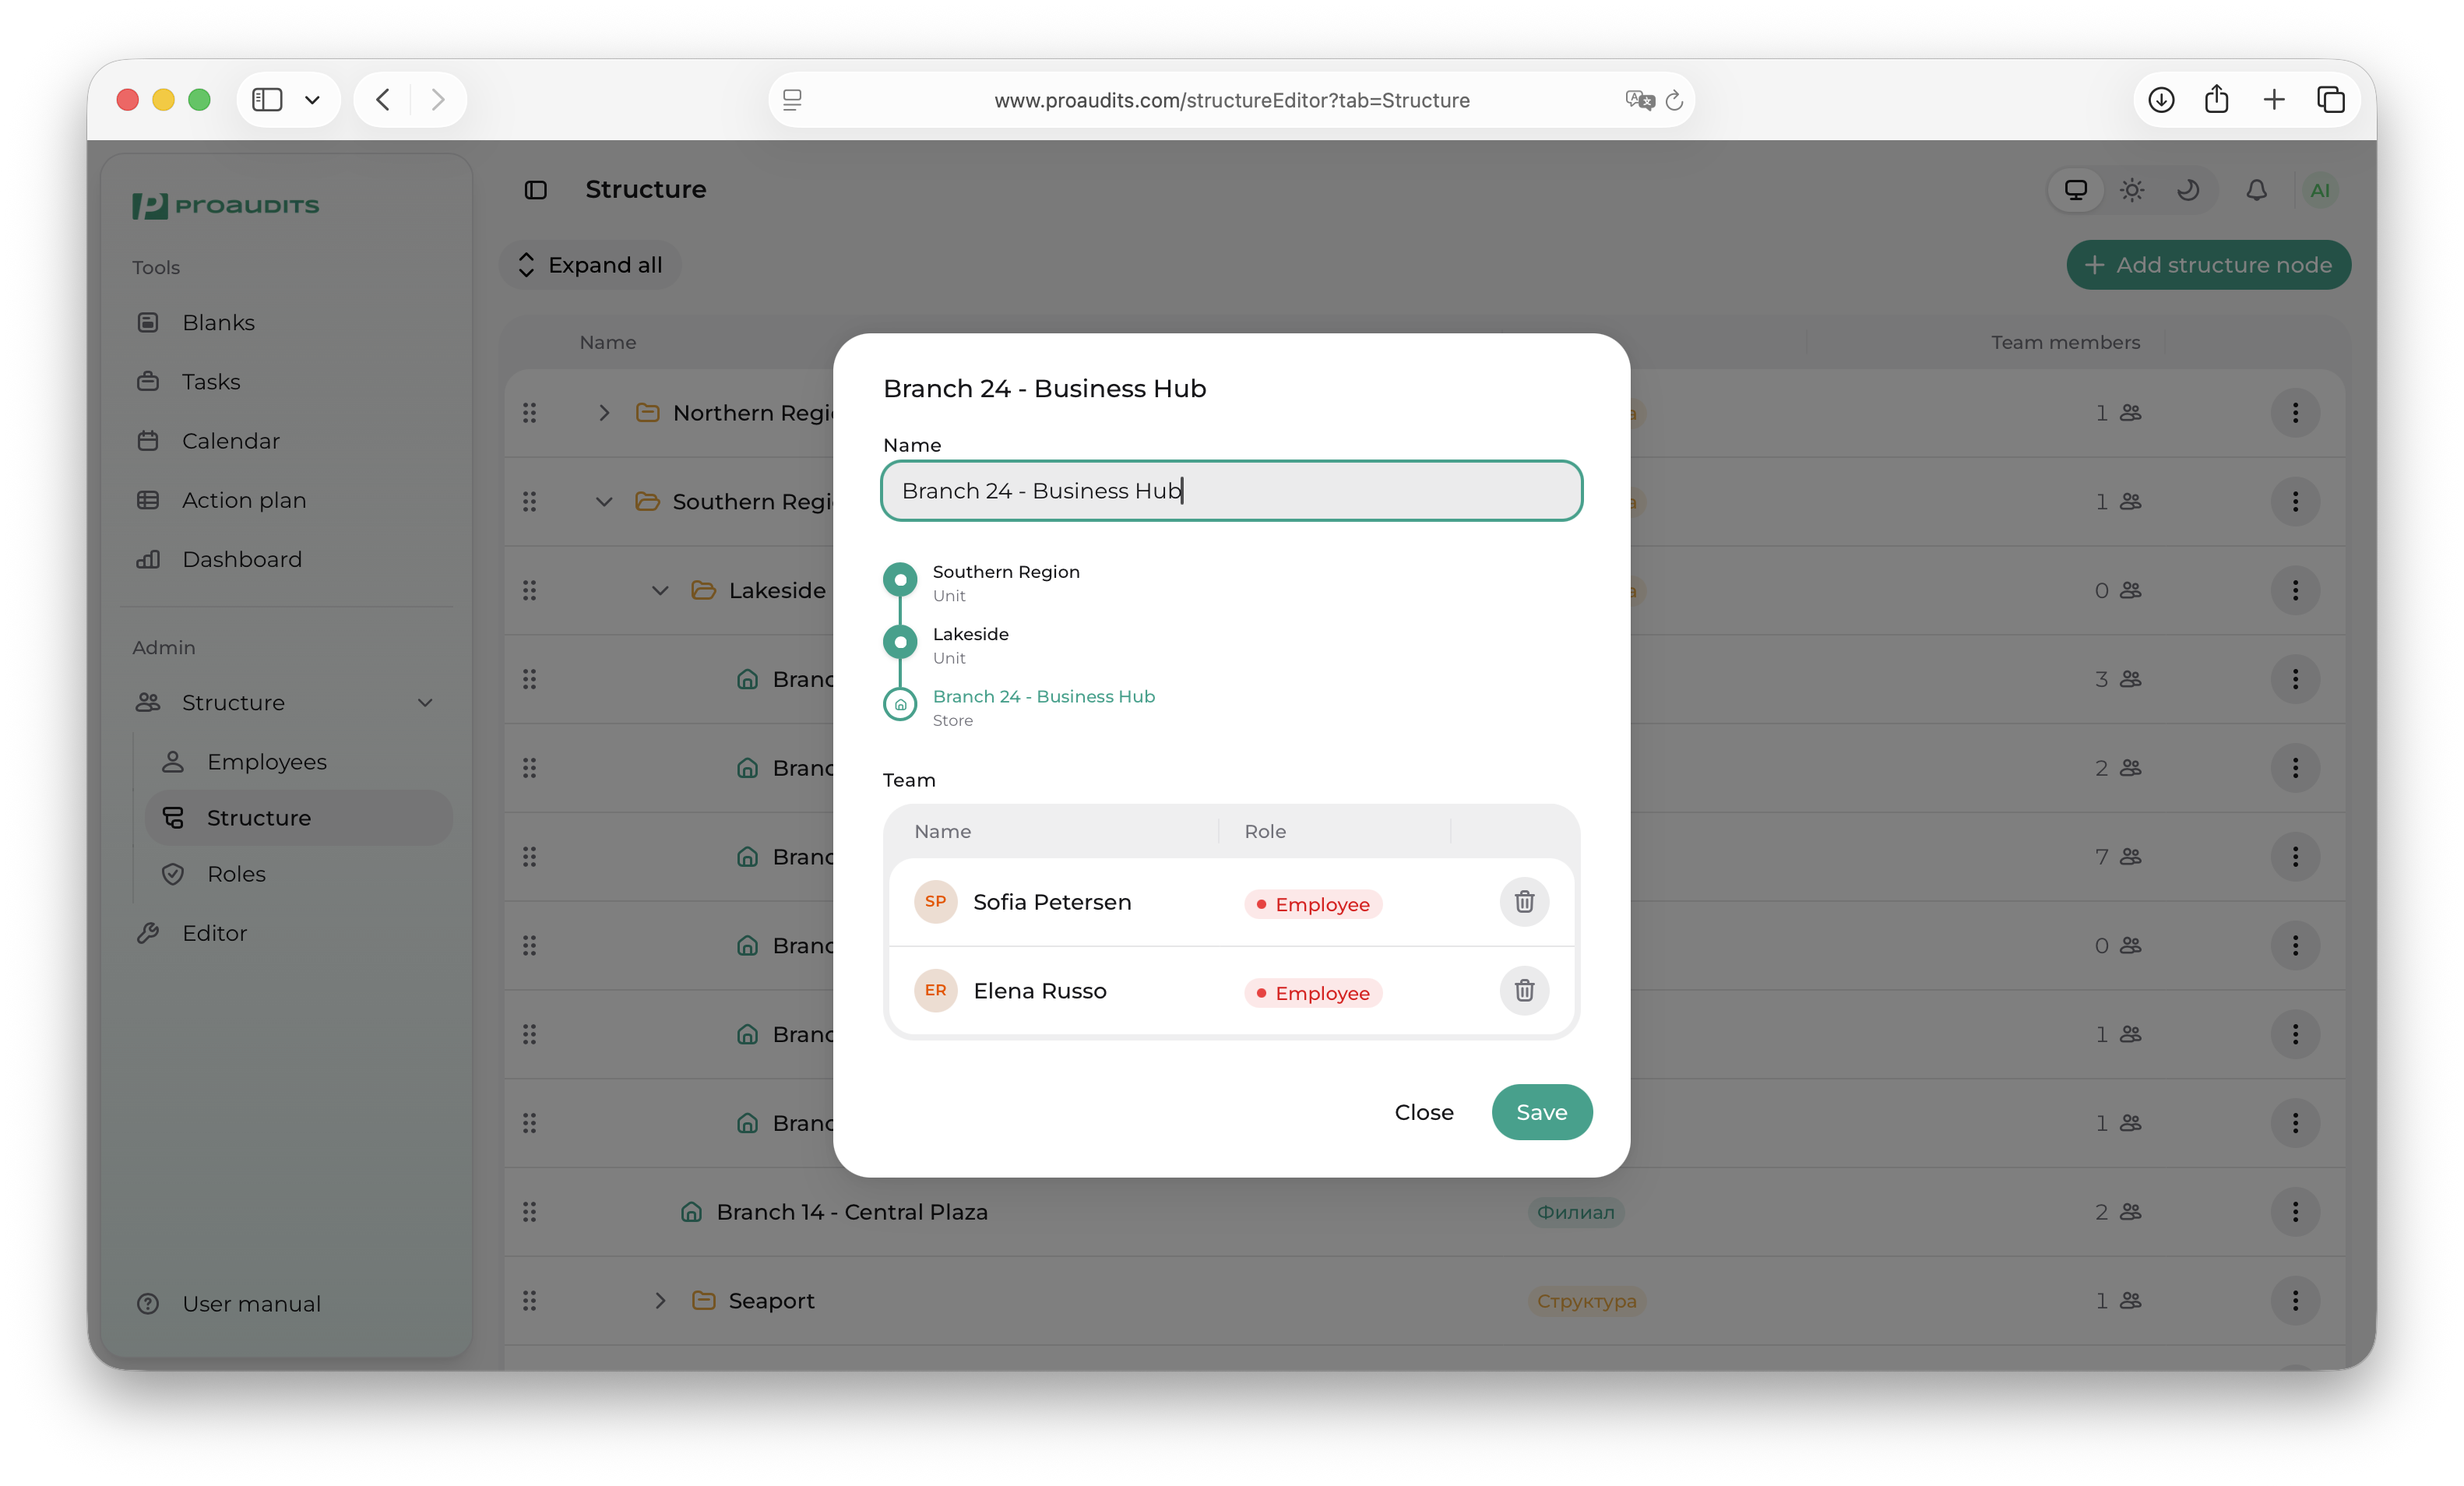
Task: Click the Seaport folder icon
Action: [704, 1300]
